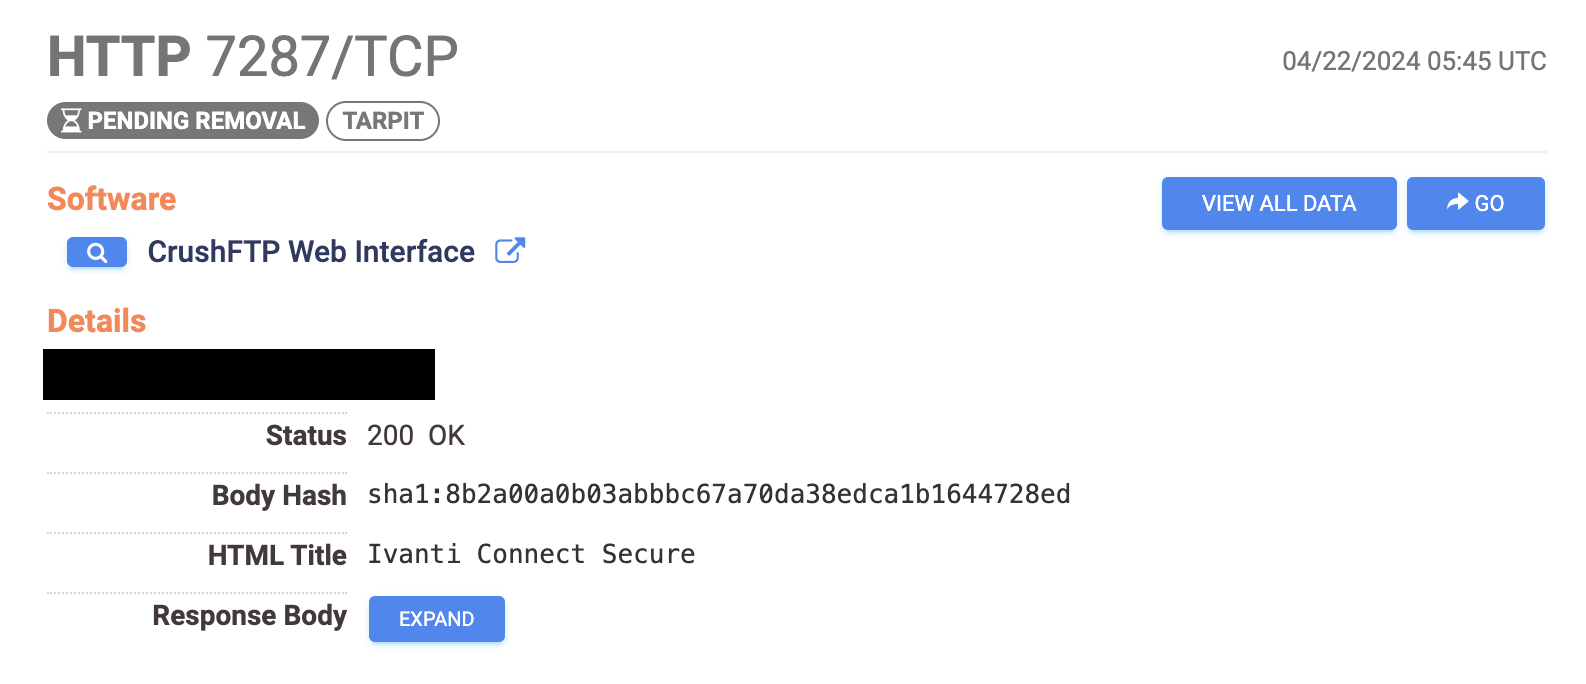The height and width of the screenshot is (684, 1586).
Task: Click the Details section heading
Action: click(x=97, y=321)
